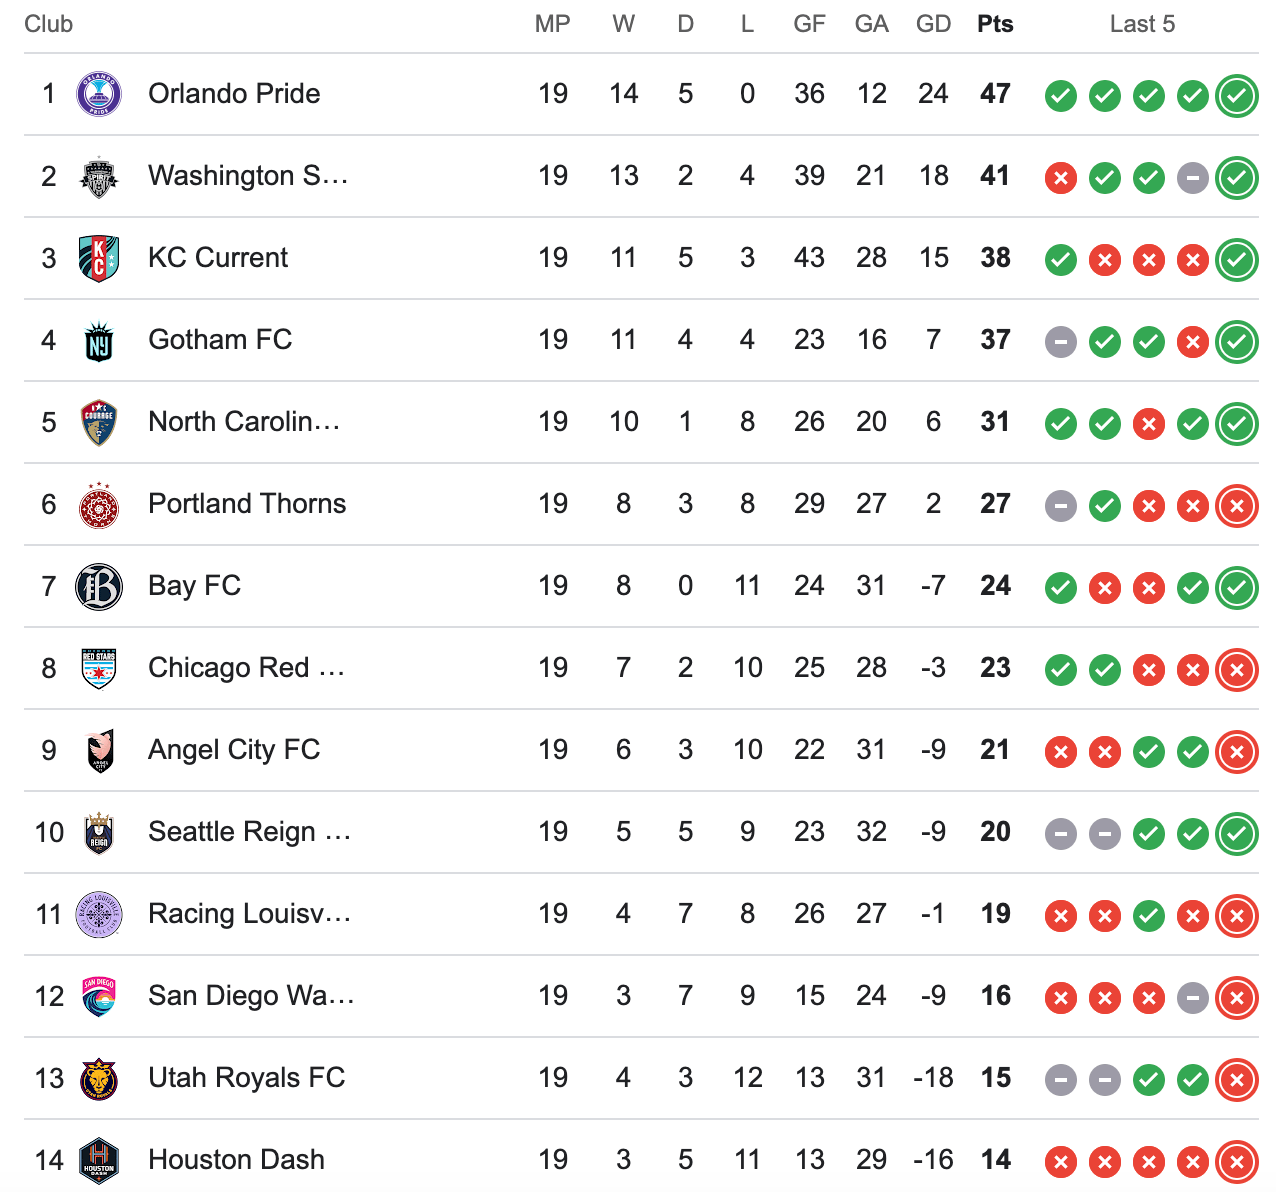Click the Washington Spirit crest icon

[99, 176]
